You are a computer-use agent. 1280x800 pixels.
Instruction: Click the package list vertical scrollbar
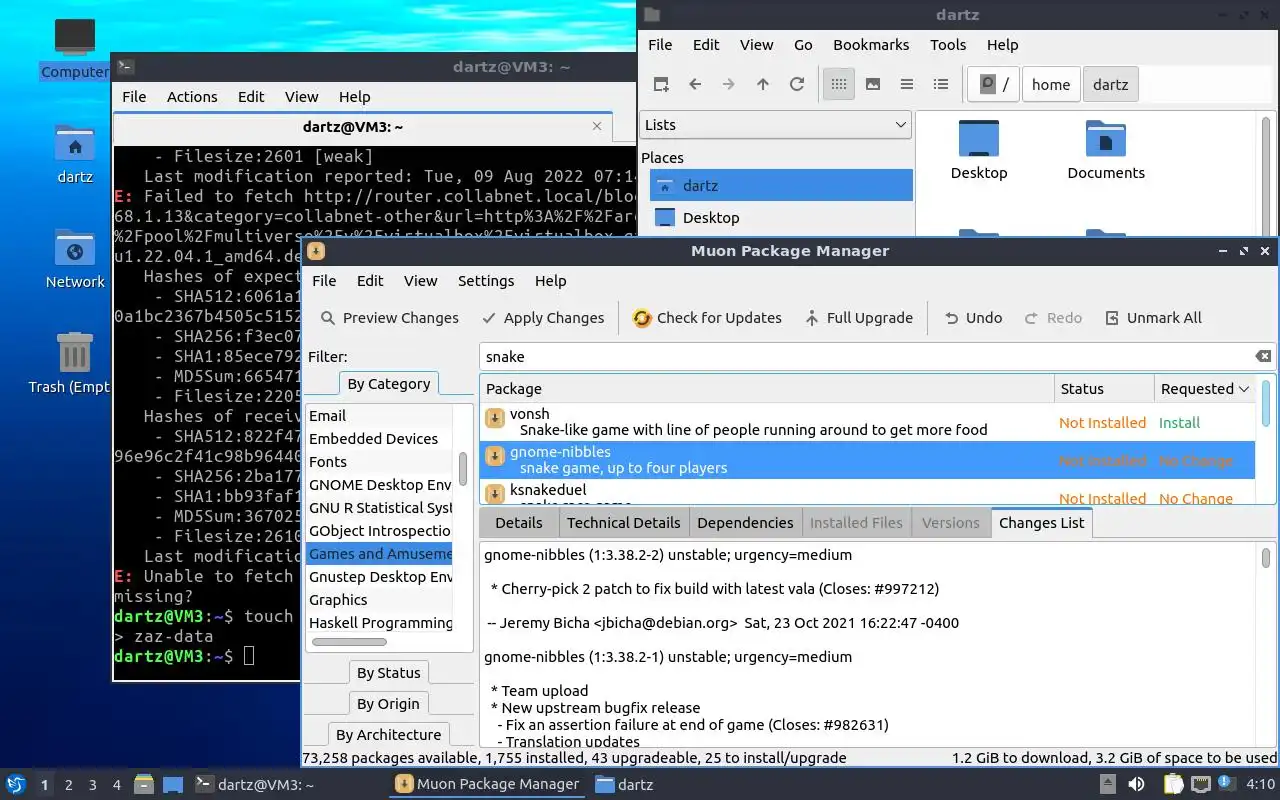(1268, 402)
